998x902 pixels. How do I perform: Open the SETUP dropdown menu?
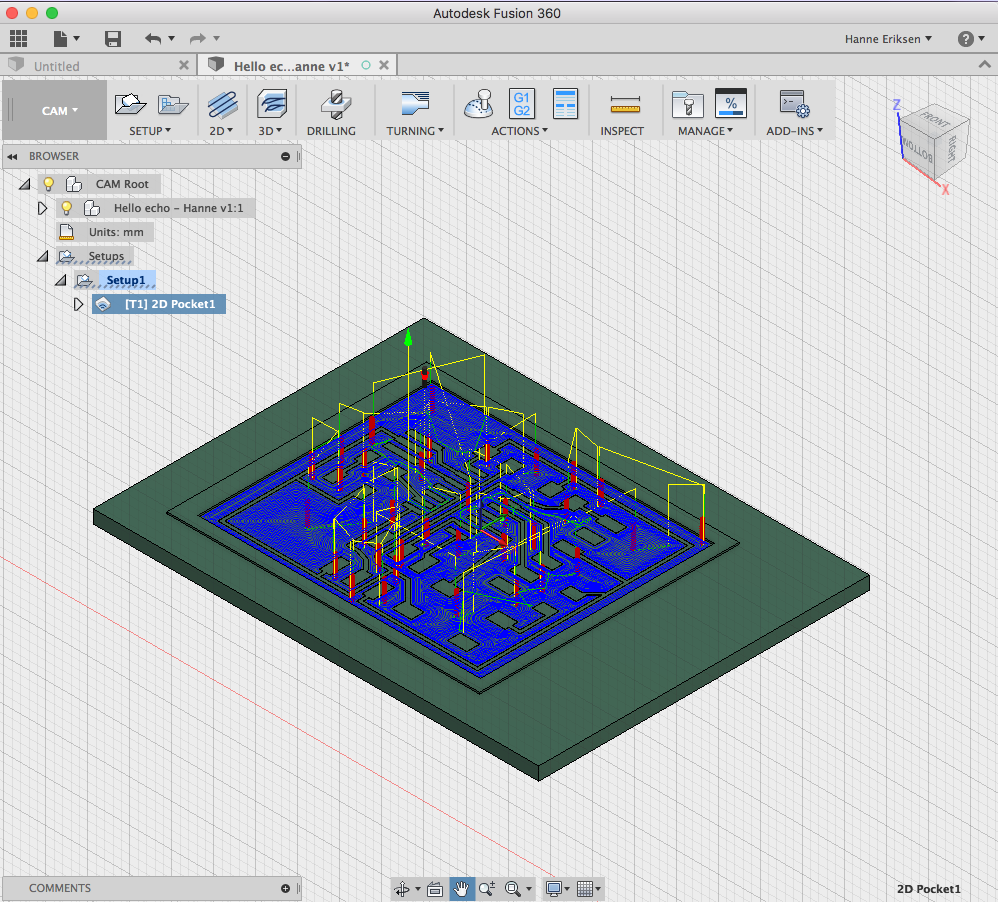click(150, 130)
